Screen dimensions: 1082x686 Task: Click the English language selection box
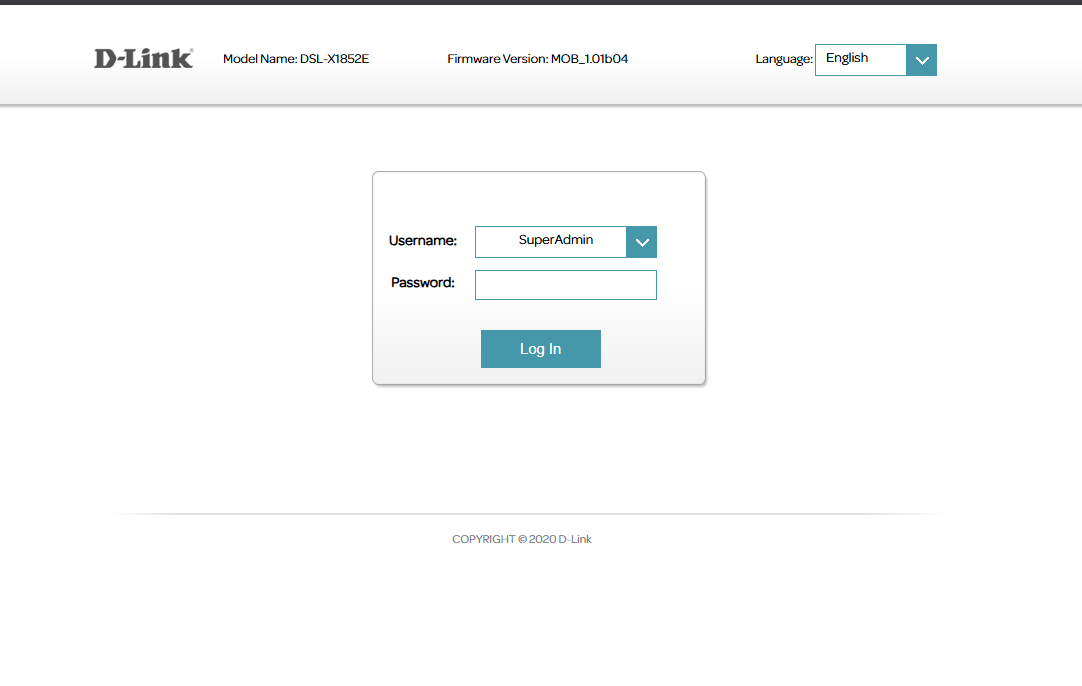860,59
